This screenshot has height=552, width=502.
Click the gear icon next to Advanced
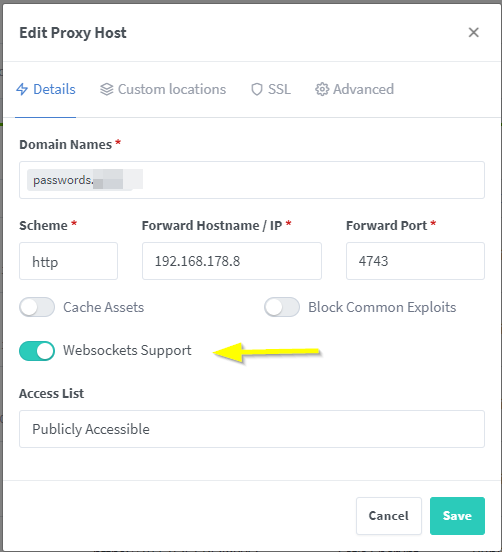(322, 89)
